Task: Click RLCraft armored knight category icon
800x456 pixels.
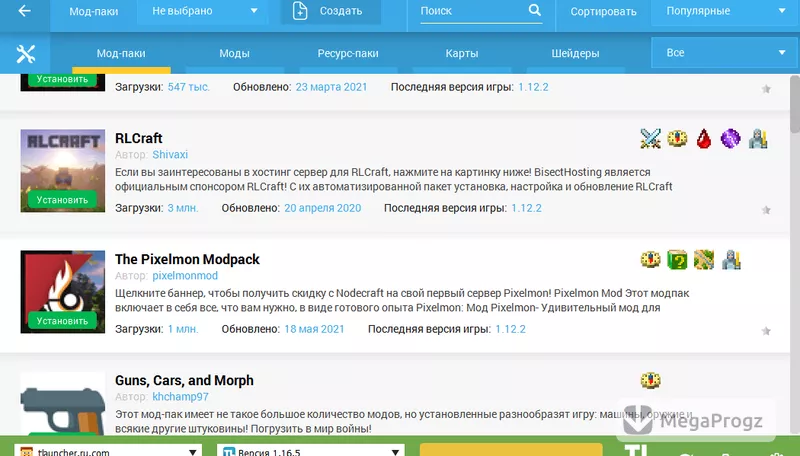Action: 758,138
